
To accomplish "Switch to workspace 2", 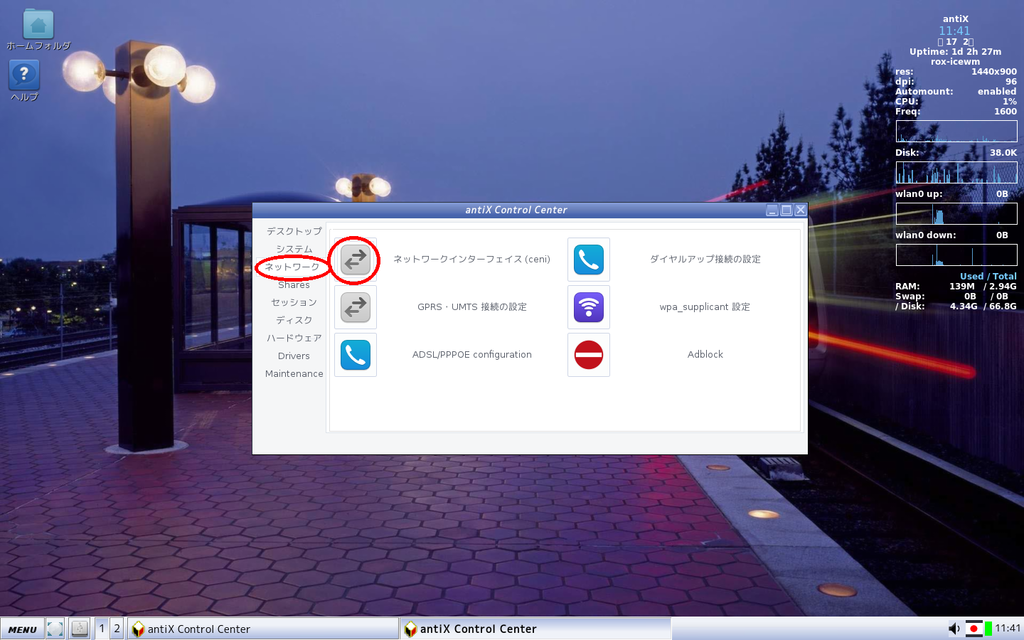I will (x=117, y=629).
